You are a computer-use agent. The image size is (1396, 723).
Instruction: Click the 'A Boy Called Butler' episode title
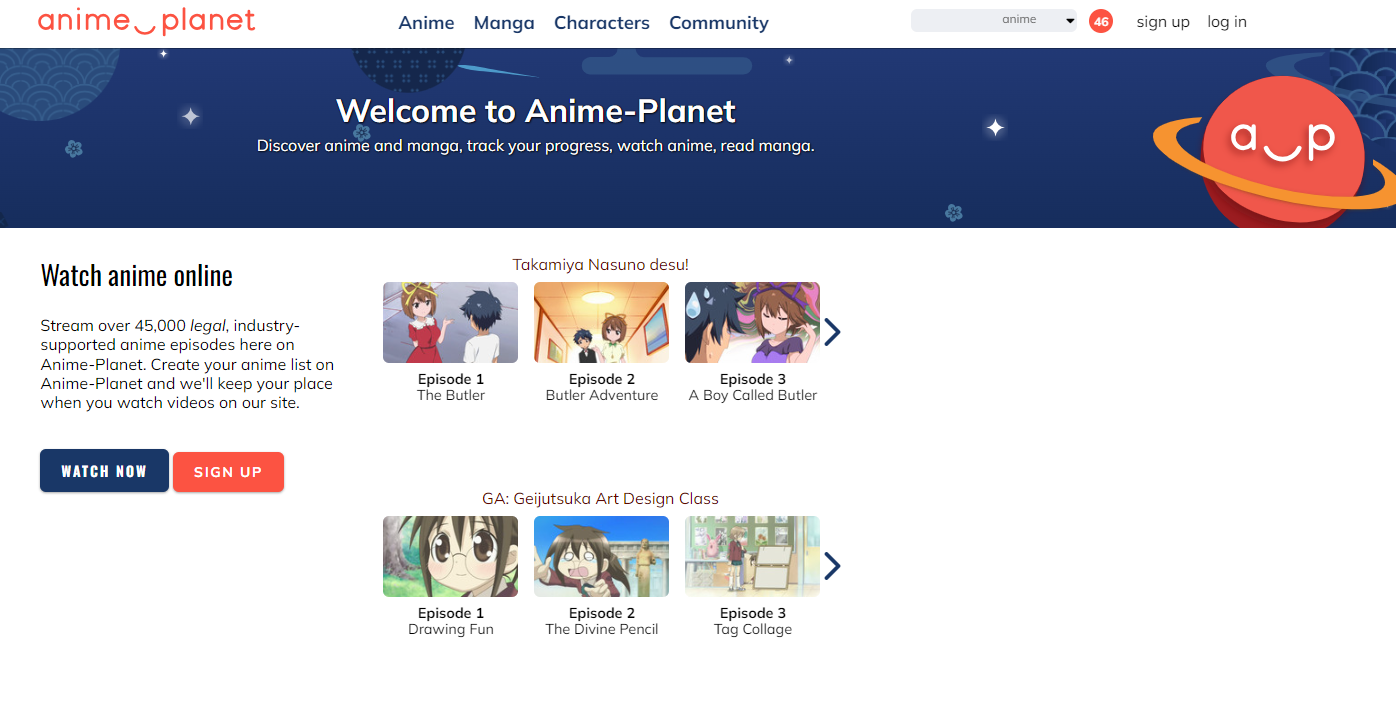point(753,395)
